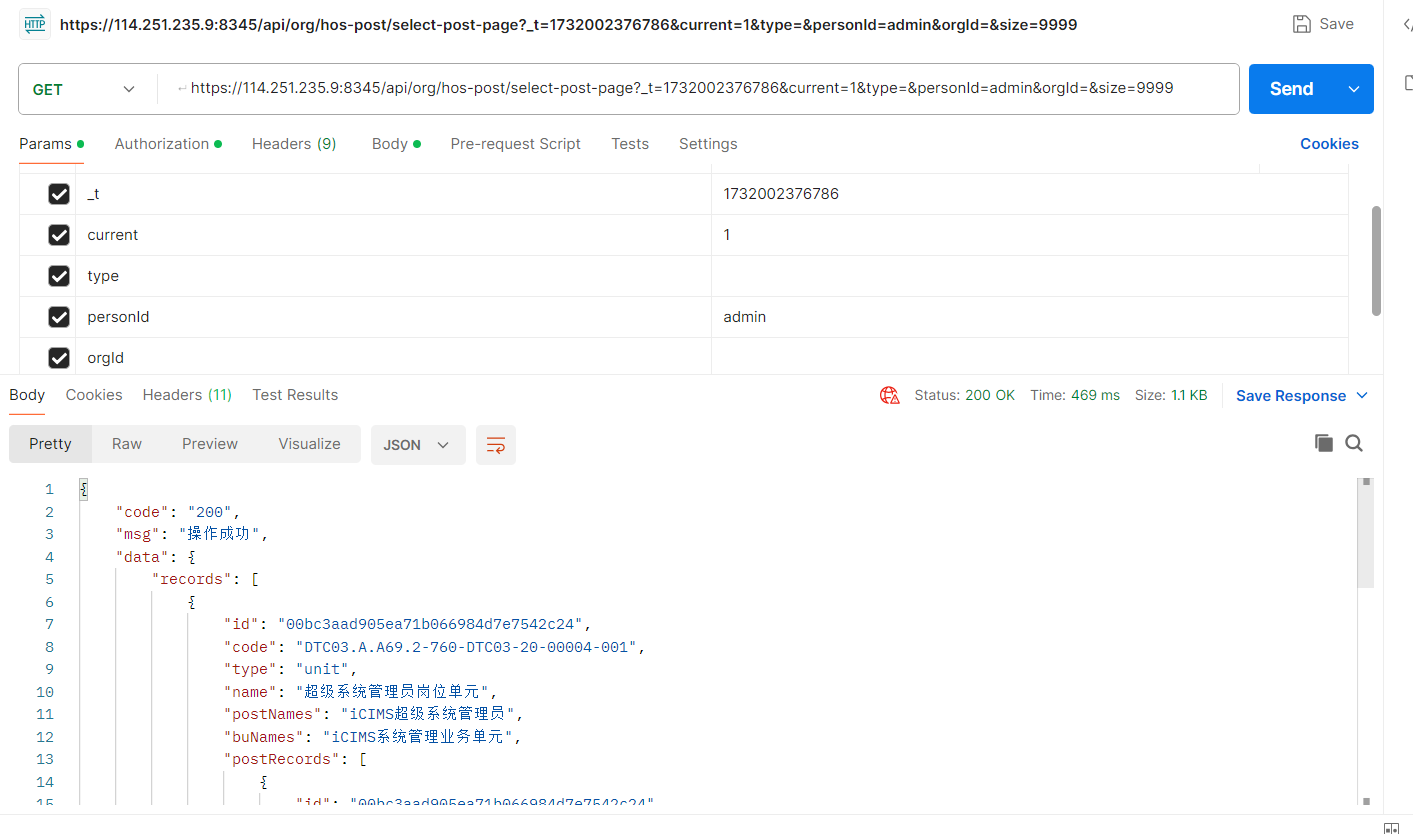Screen dimensions: 1413x834
Task: Click the empty orgId value cell
Action: tap(1030, 357)
